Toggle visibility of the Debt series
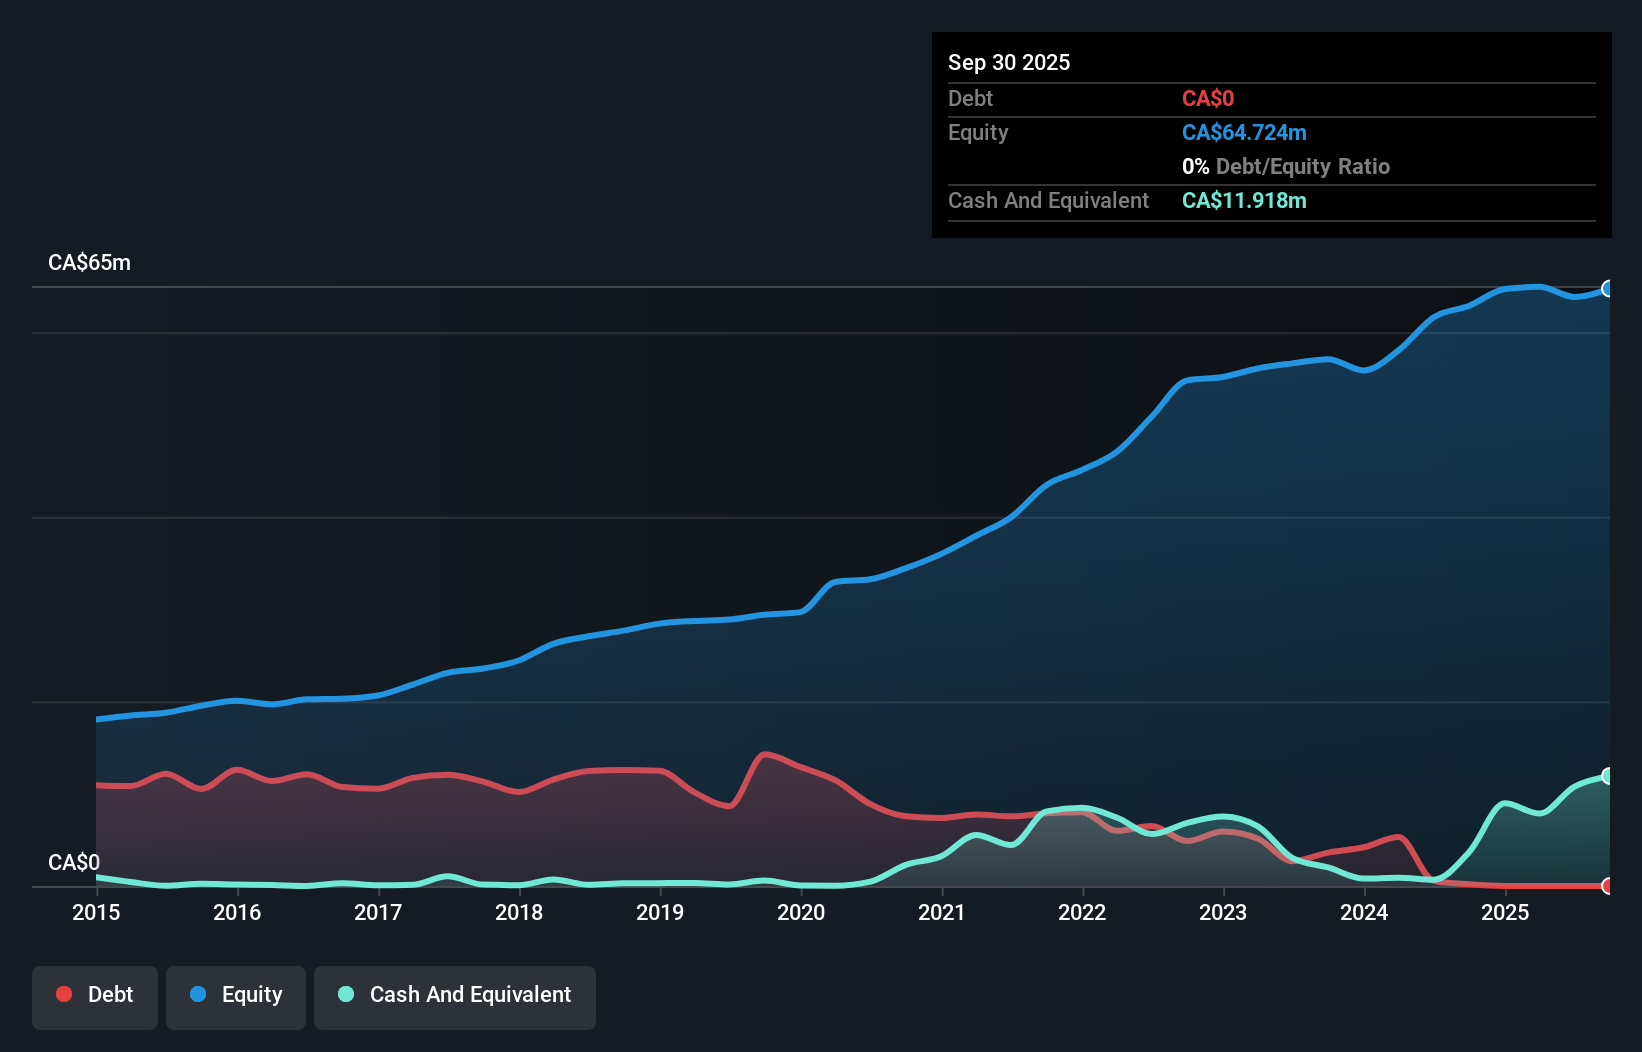This screenshot has height=1052, width=1642. pyautogui.click(x=95, y=994)
